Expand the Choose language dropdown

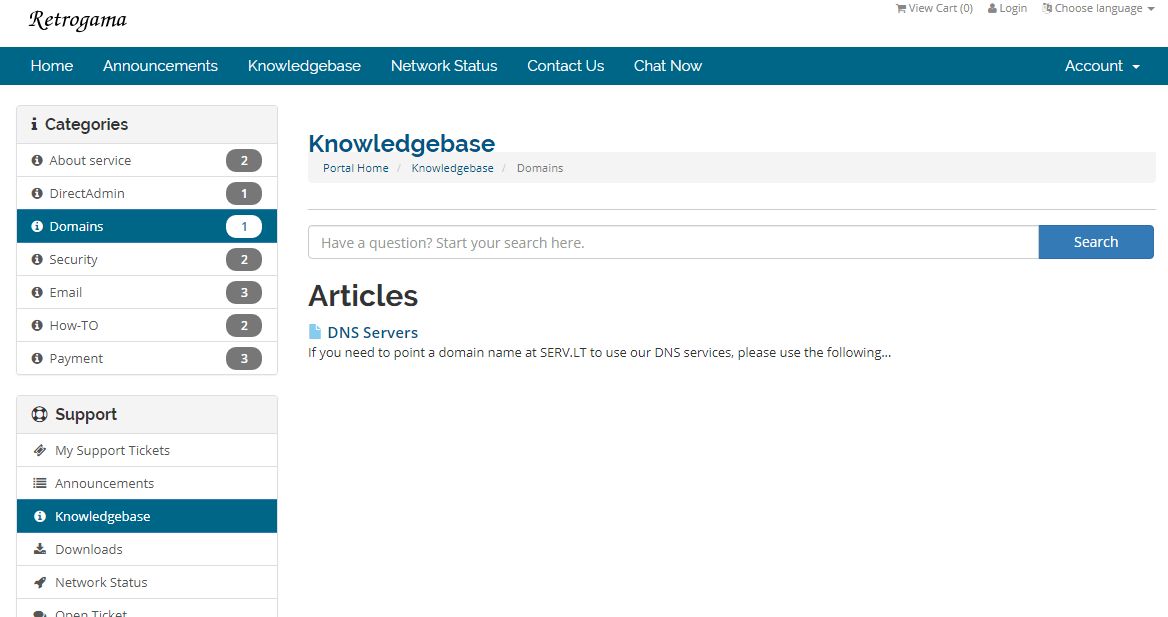coord(1098,8)
